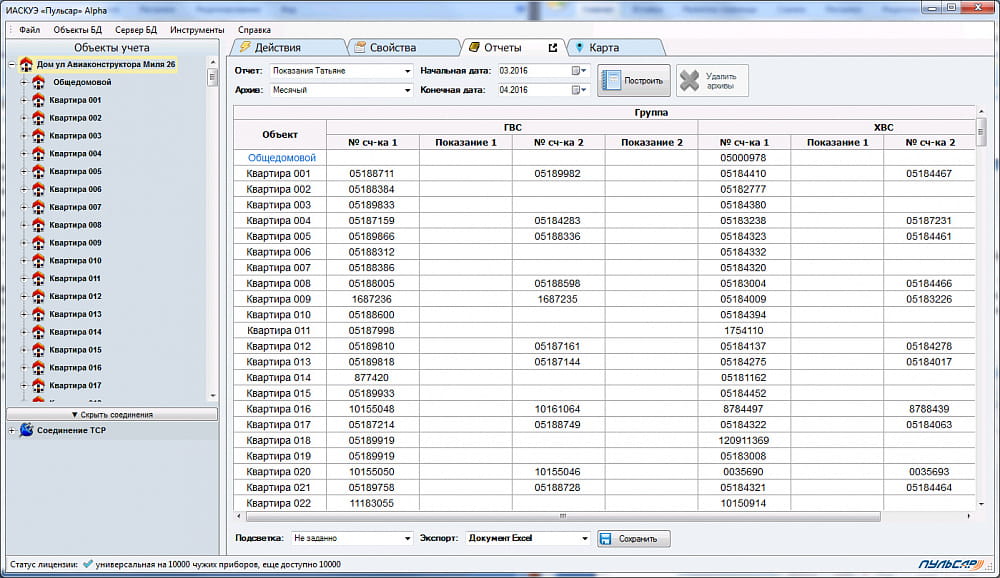
Task: Expand the Соединение TCP node
Action: pyautogui.click(x=11, y=431)
